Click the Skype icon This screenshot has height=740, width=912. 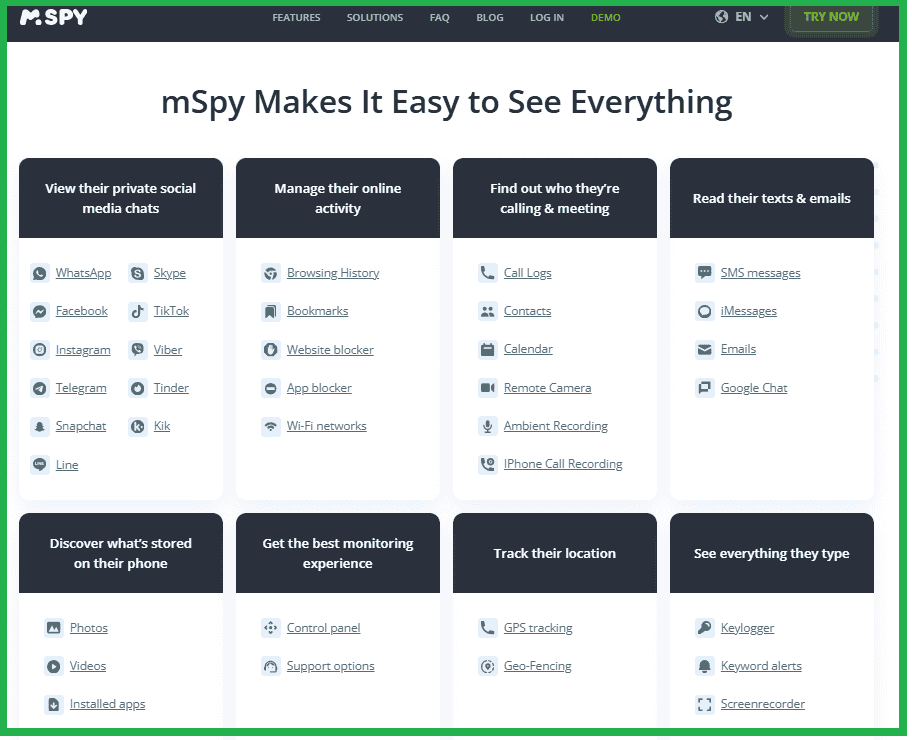tap(138, 273)
